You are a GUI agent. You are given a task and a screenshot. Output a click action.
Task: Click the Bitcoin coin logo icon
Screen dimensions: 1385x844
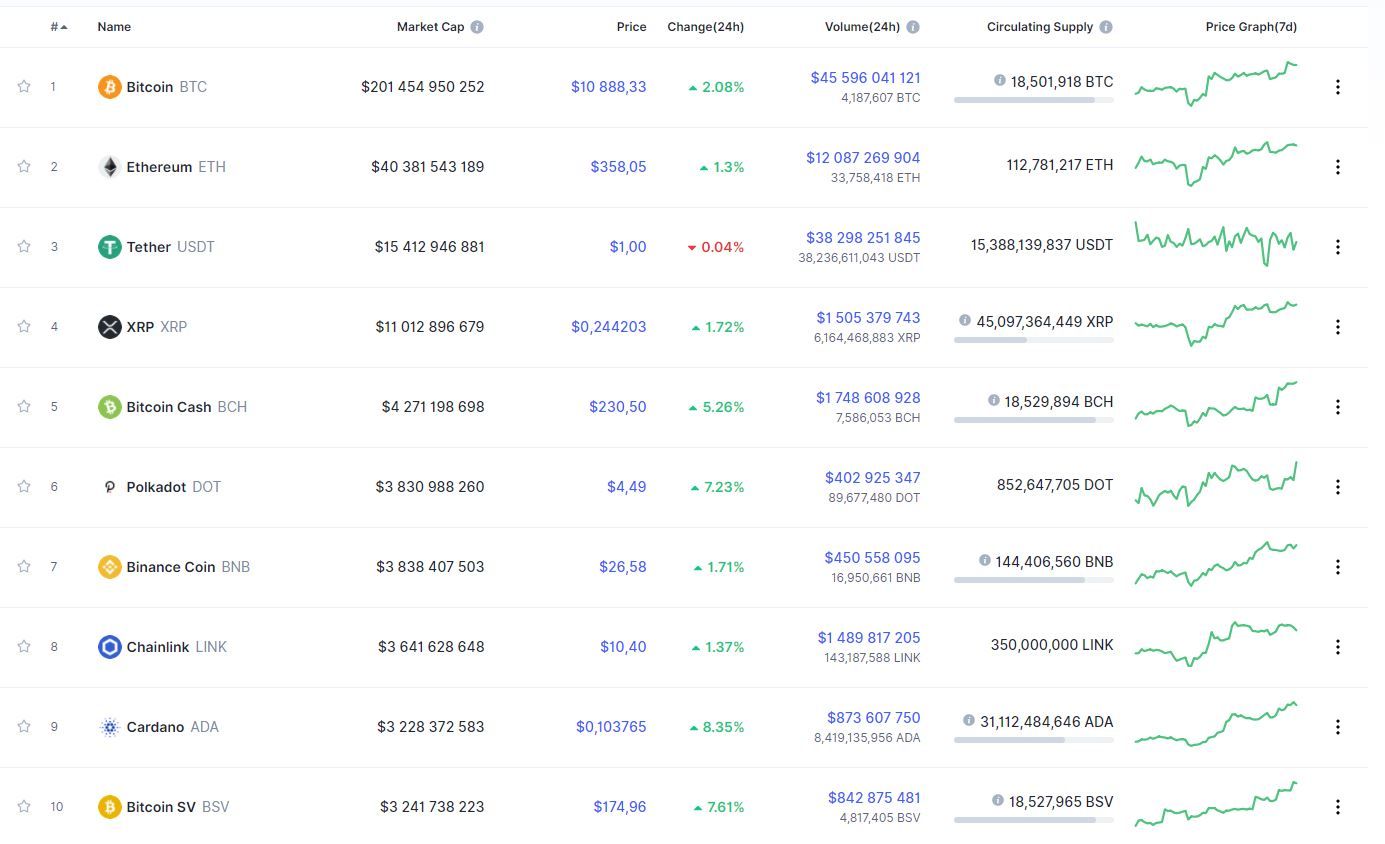pyautogui.click(x=109, y=87)
